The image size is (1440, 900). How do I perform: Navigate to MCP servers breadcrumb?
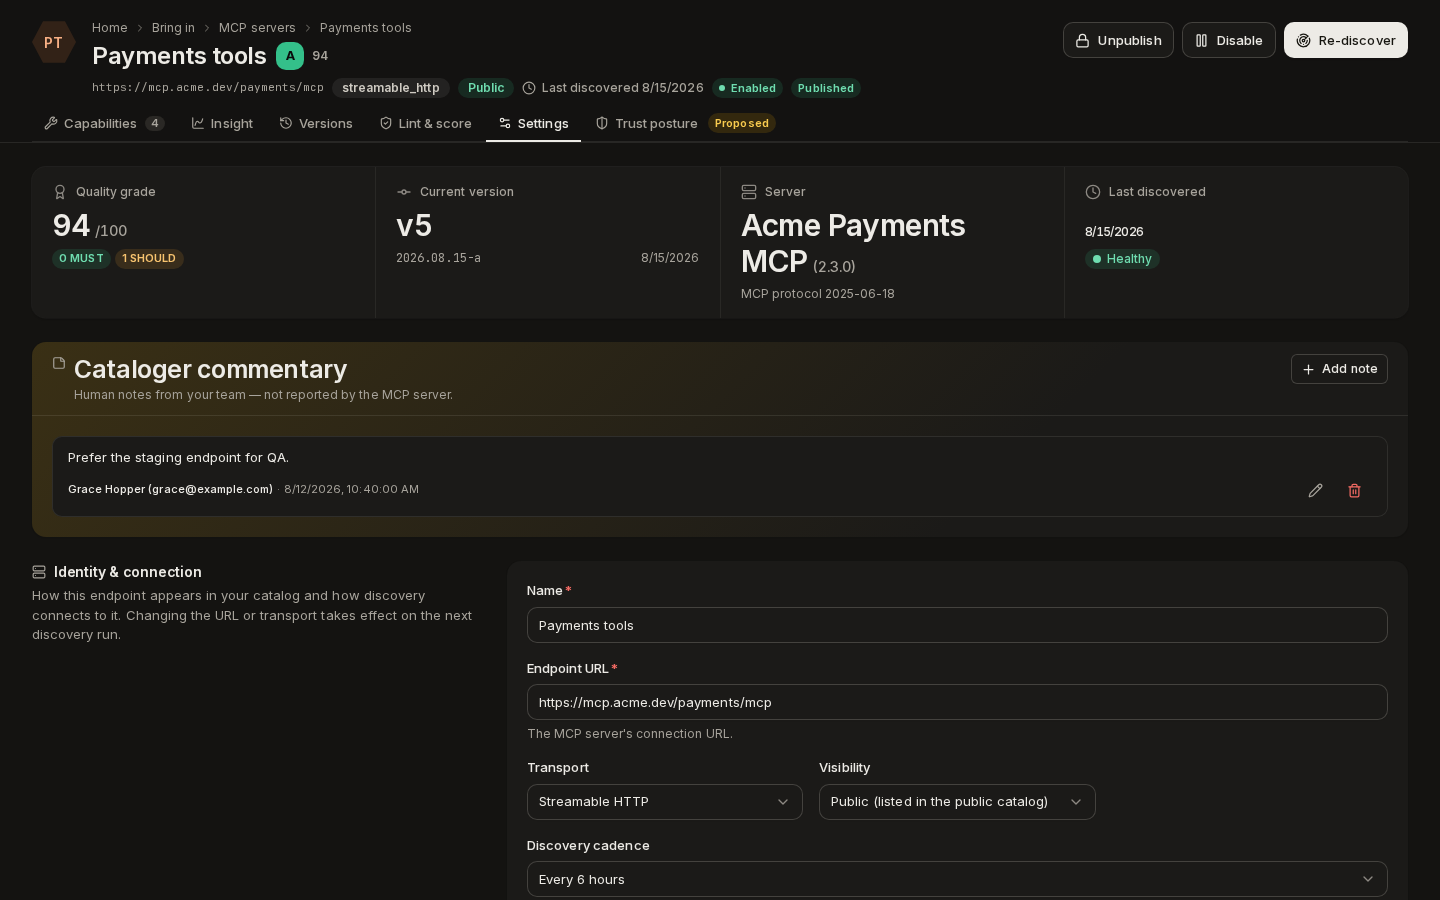257,28
